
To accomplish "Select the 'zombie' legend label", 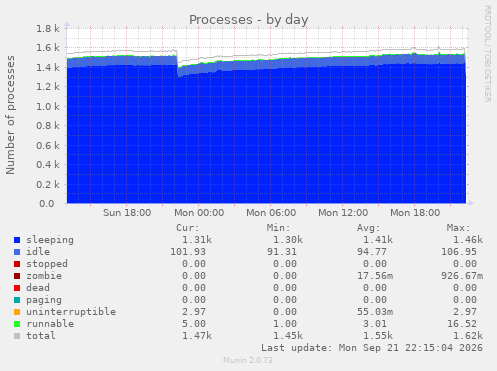I will point(44,276).
